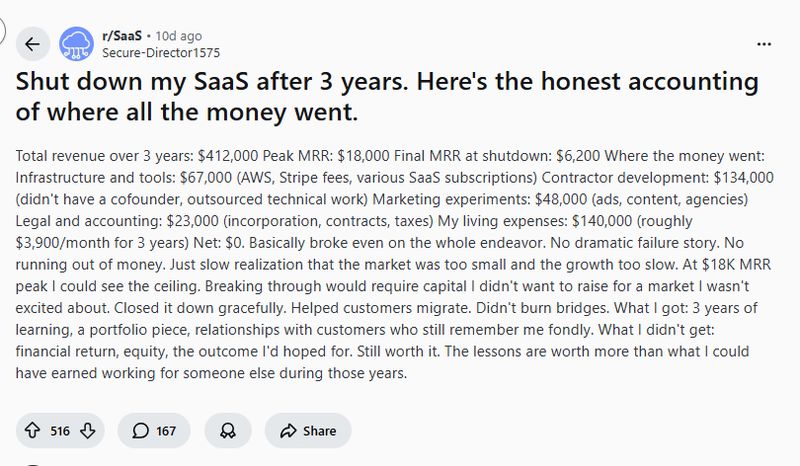Go to the r/SaaS subreddit link
800x466 pixels.
click(123, 36)
